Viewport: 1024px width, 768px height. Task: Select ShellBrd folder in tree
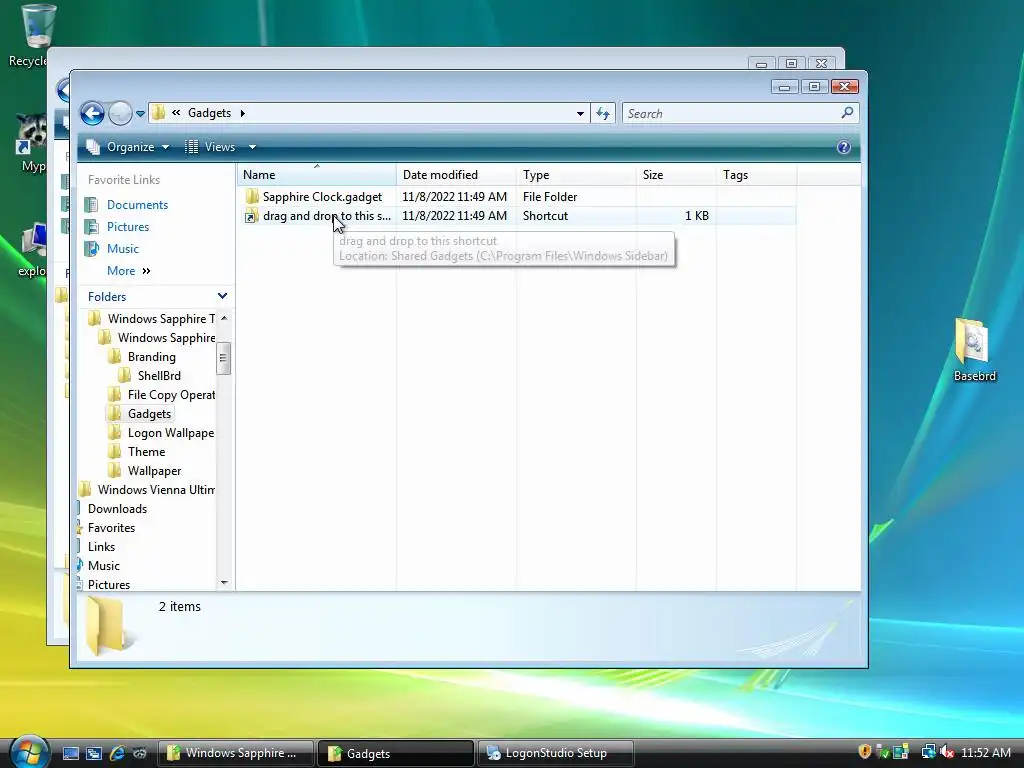point(159,376)
